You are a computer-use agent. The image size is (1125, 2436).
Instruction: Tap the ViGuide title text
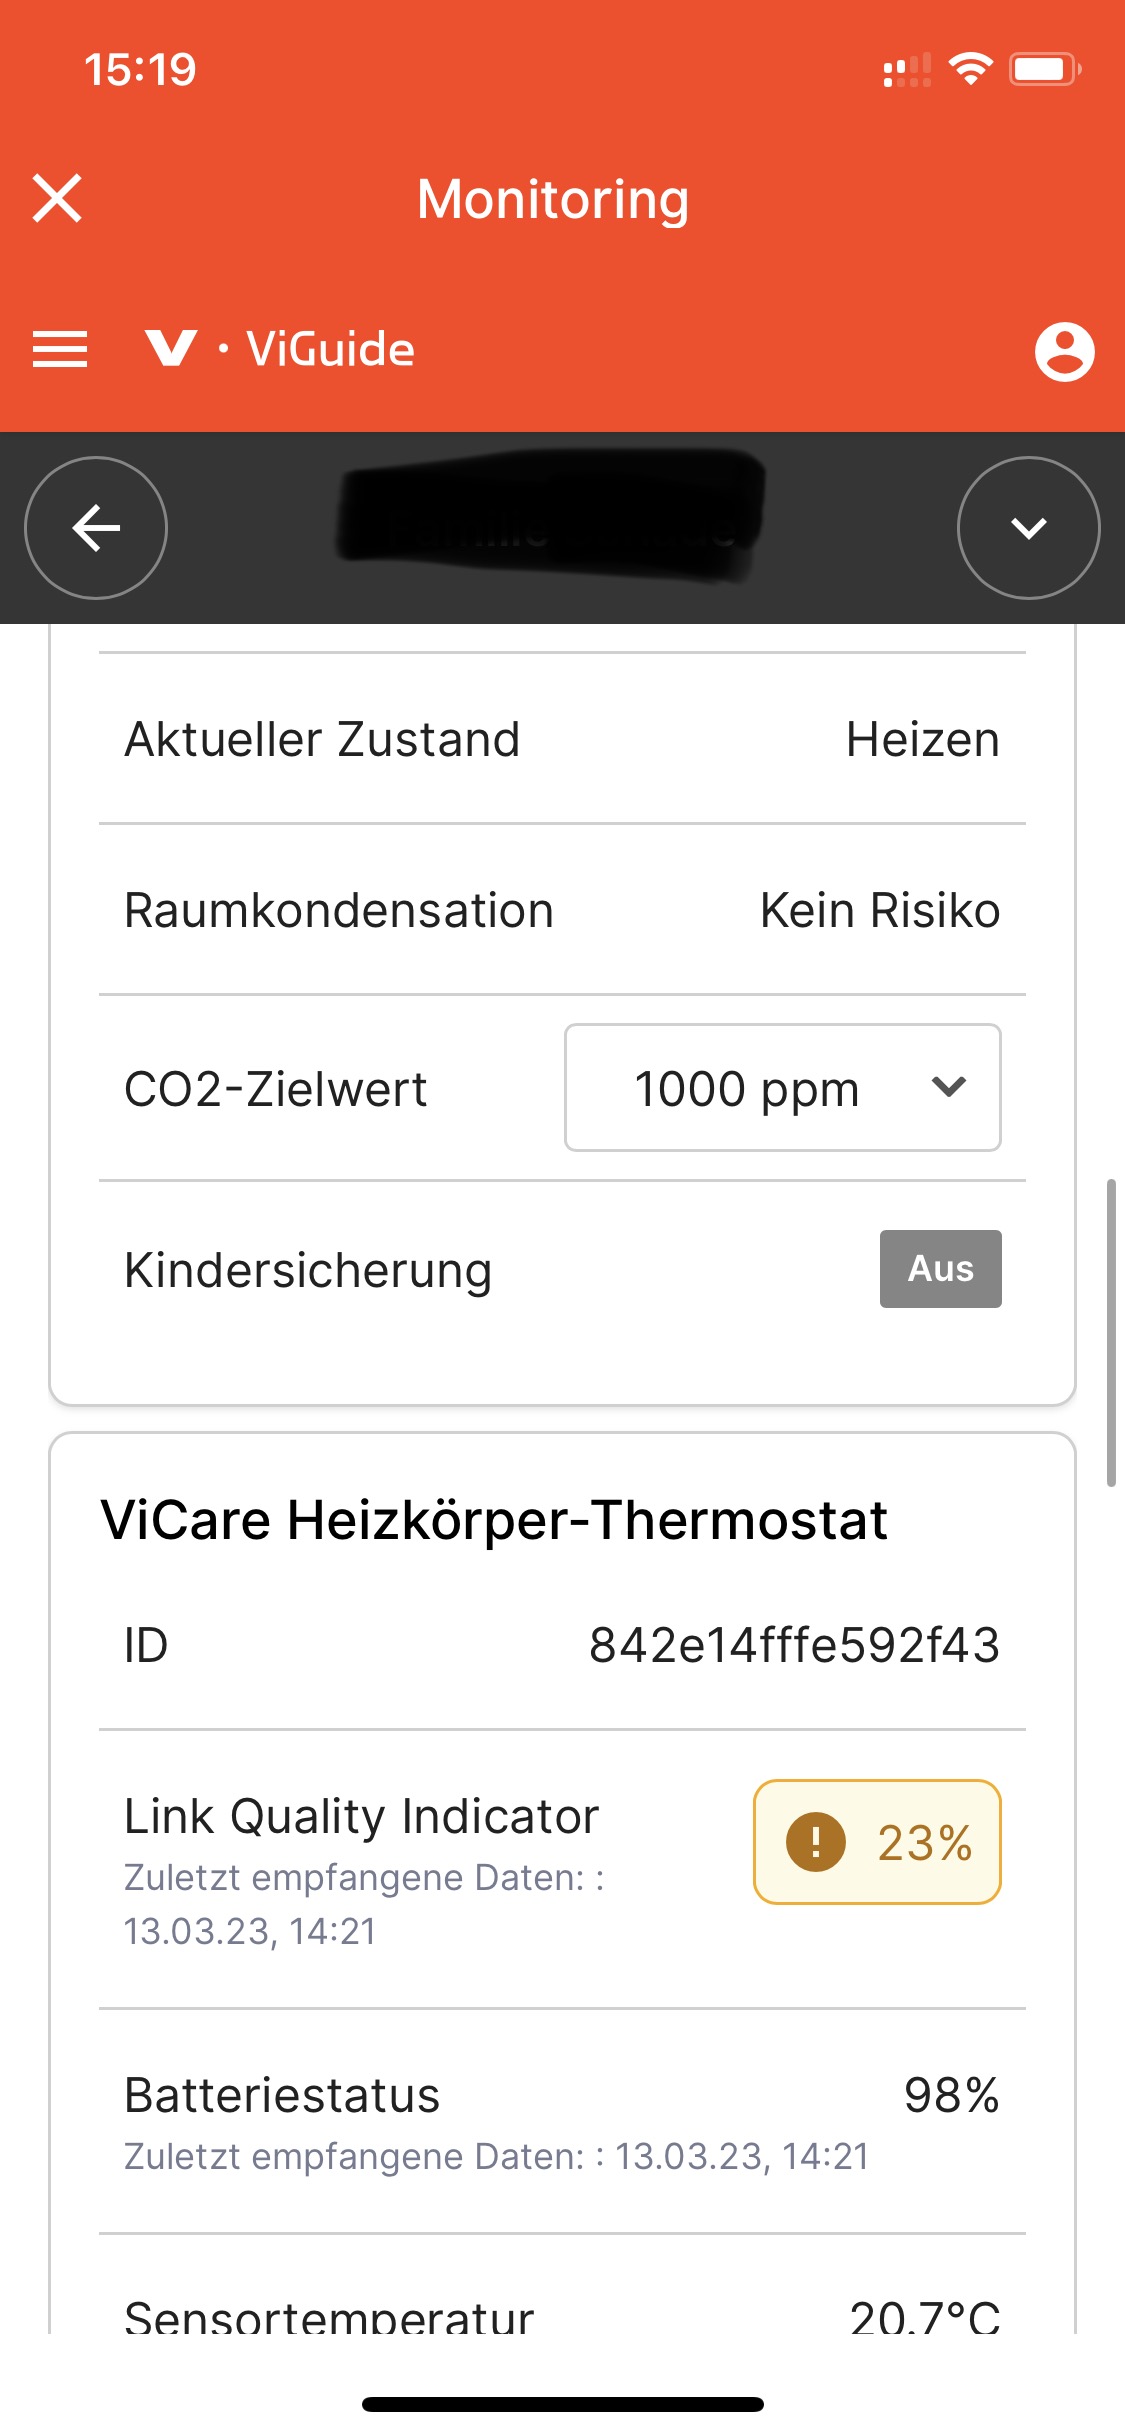(x=331, y=349)
